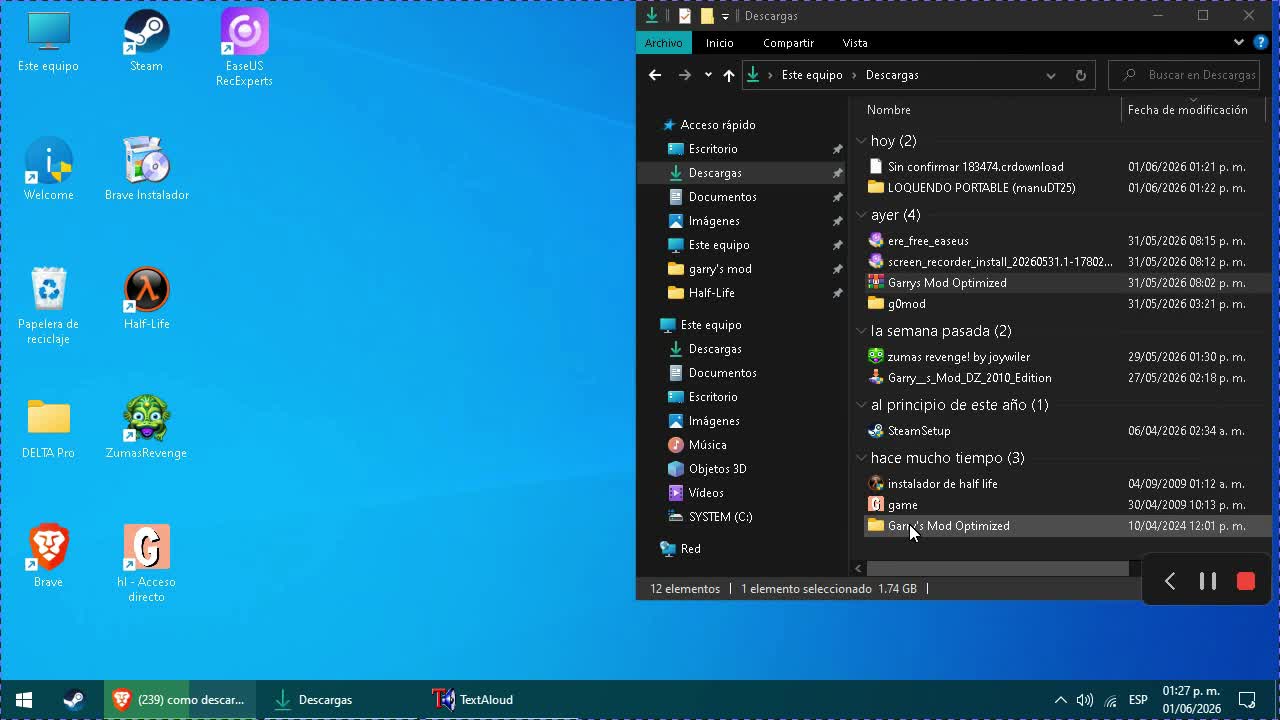This screenshot has width=1280, height=720.
Task: Collapse hace mucho tiempo (3) group
Action: tap(861, 458)
